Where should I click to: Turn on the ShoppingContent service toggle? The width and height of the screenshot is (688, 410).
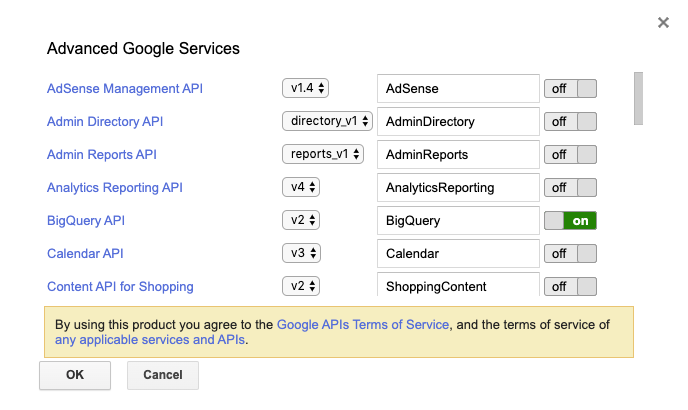570,286
